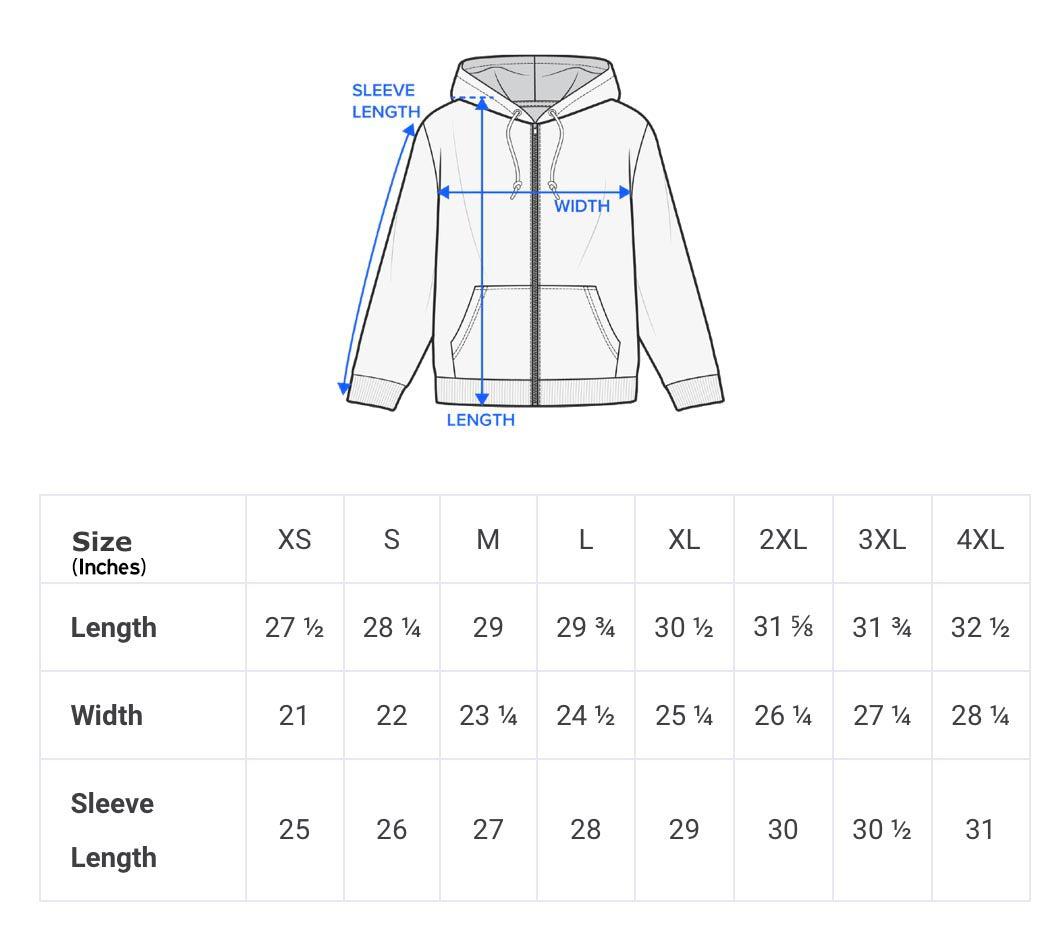Click the M size column header

(488, 540)
